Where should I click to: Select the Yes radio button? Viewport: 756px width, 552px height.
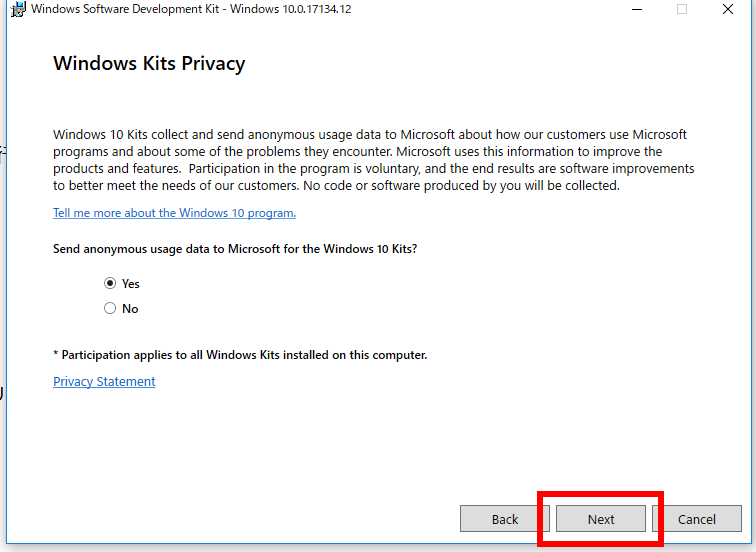(x=110, y=283)
